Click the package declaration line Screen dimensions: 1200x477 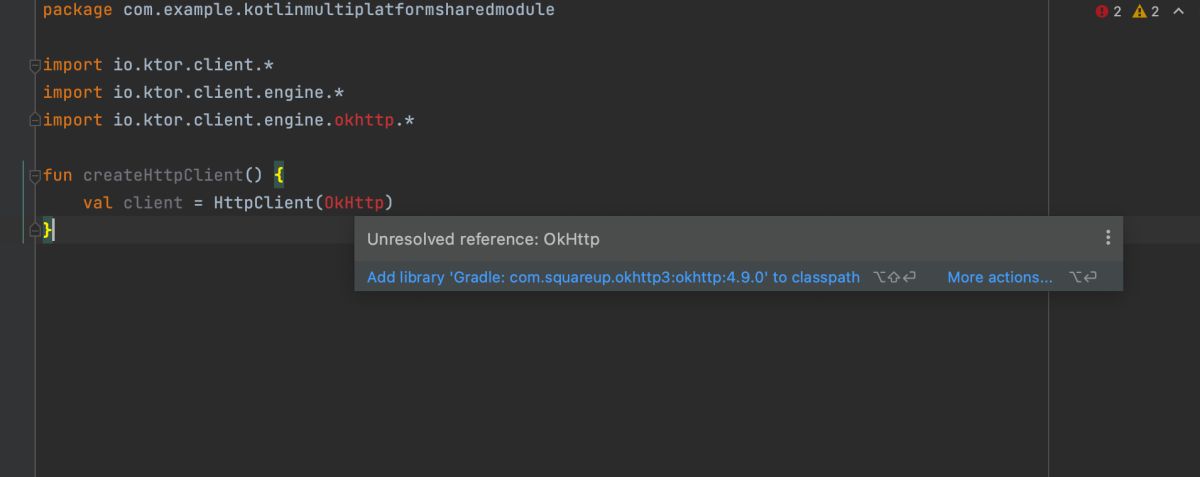(x=298, y=10)
